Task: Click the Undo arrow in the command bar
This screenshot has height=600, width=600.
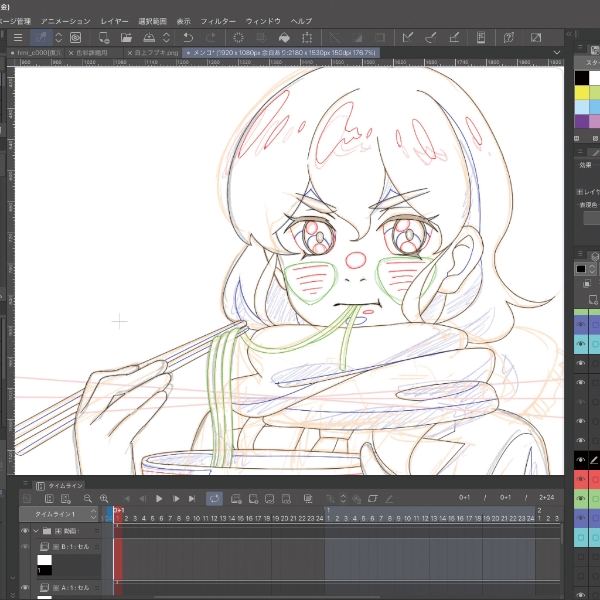Action: point(187,38)
